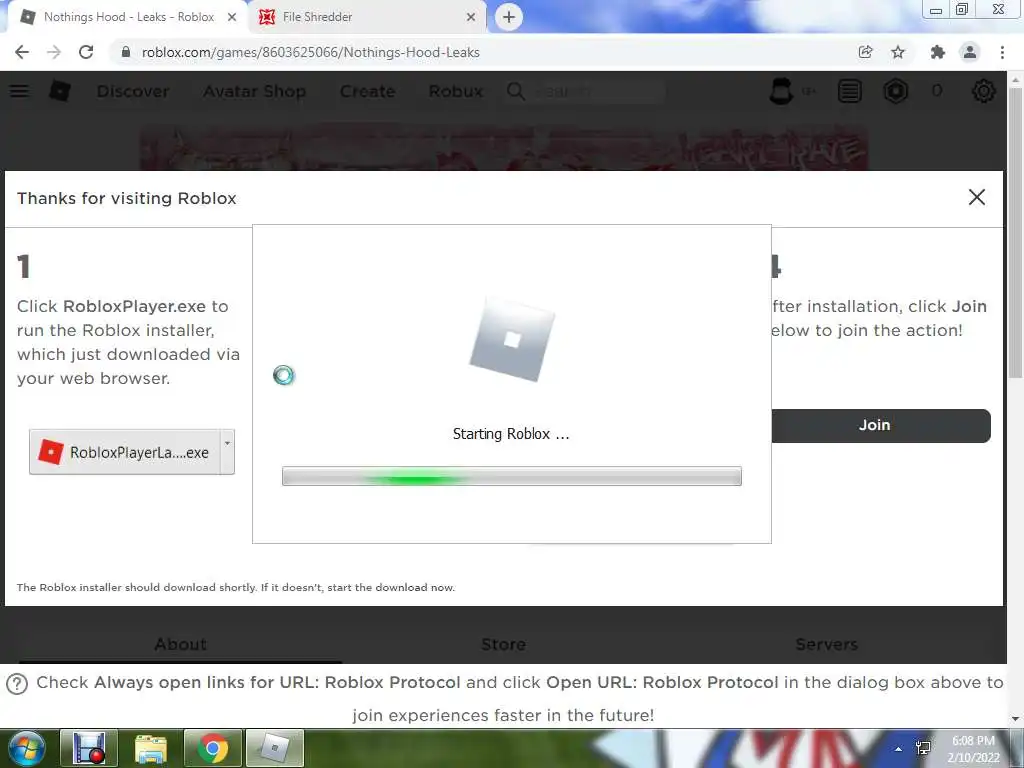
Task: Open the screen recorder taskbar icon
Action: click(89, 748)
